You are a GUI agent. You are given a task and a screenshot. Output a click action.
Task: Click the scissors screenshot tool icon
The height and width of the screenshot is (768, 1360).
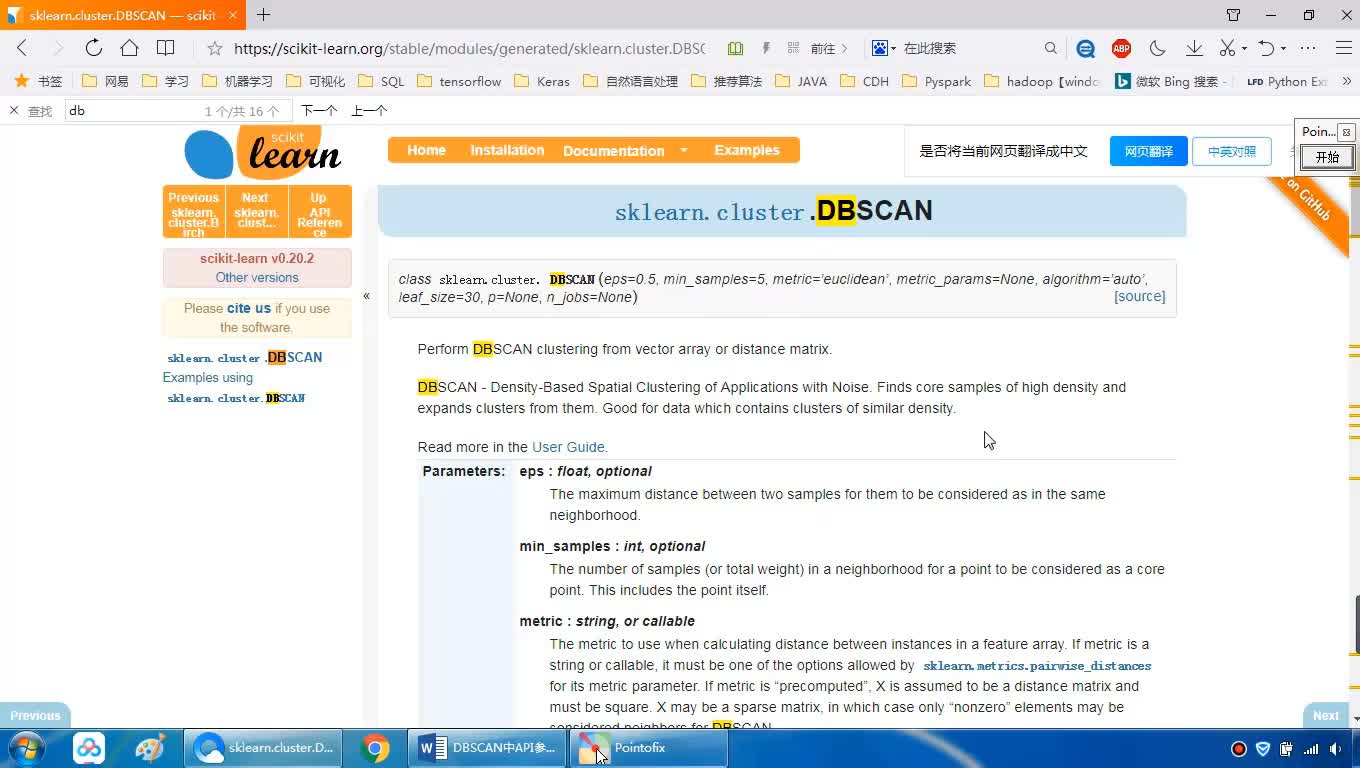1227,48
